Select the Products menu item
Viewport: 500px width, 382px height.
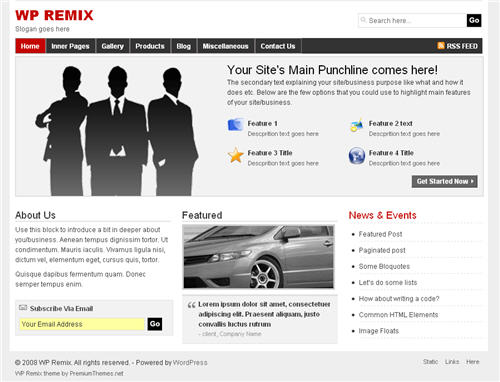pyautogui.click(x=150, y=46)
